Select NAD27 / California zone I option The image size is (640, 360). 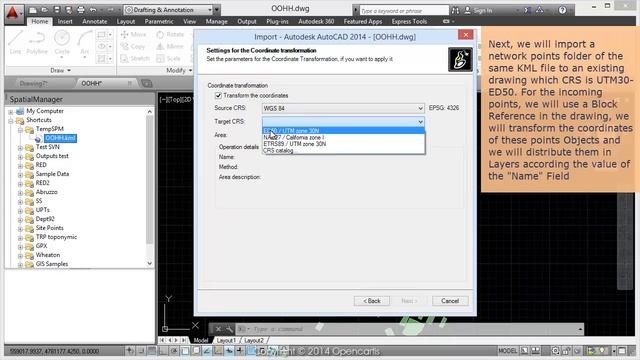click(343, 138)
